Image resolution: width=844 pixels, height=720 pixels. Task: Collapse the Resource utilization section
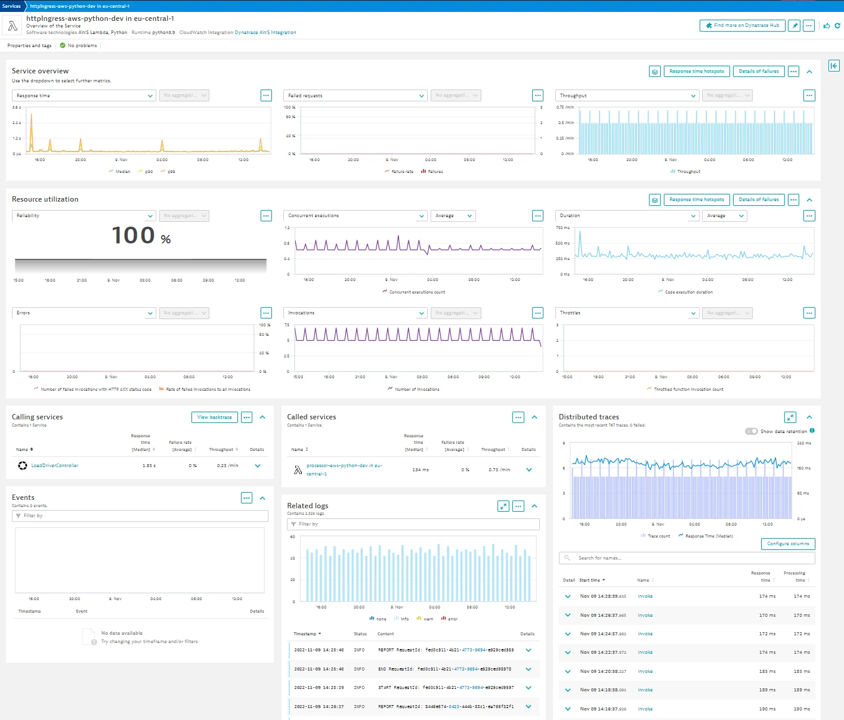coord(809,198)
